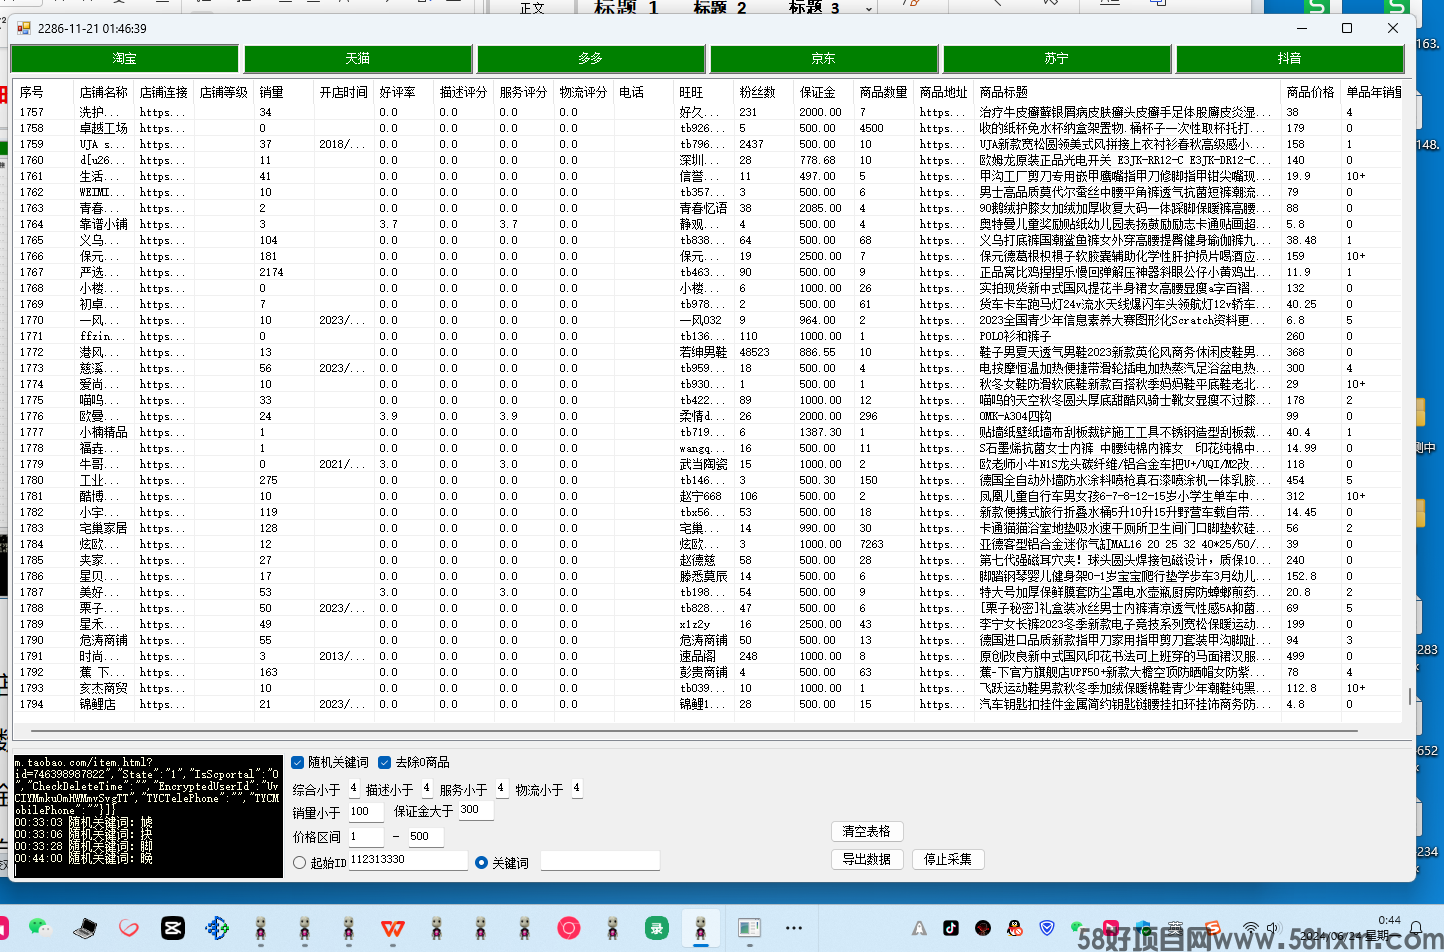Switch to the 苏宁 platform tab
1444x952 pixels.
click(1057, 59)
